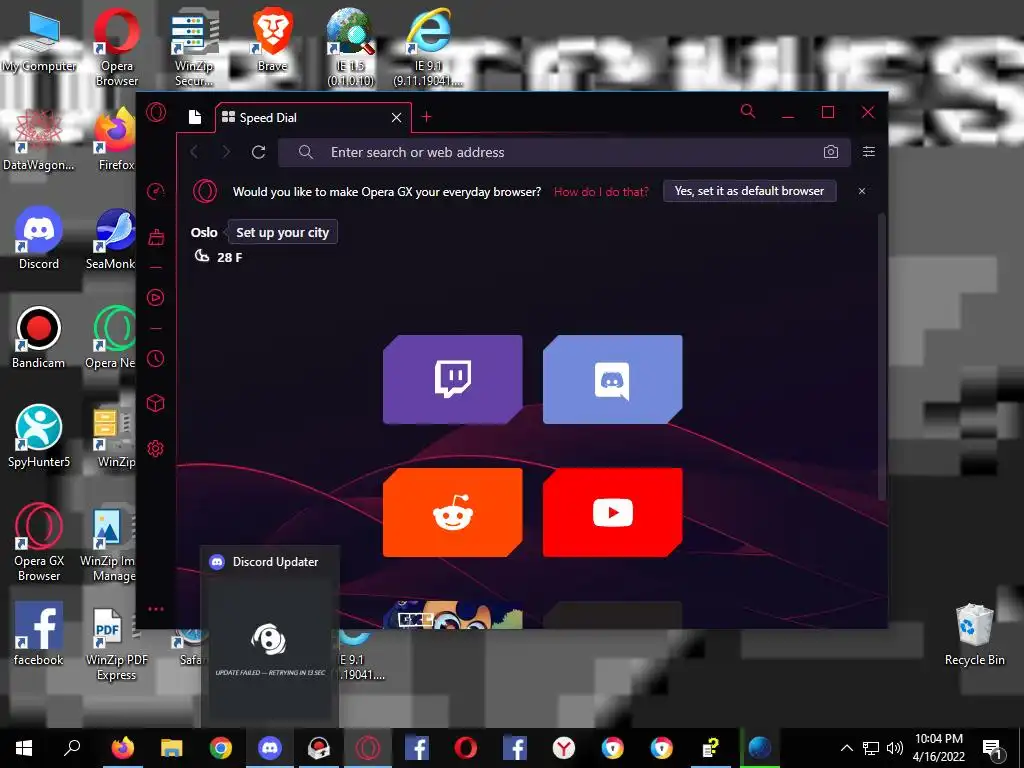Click 'How do I do that?' link
The height and width of the screenshot is (768, 1024).
point(601,191)
